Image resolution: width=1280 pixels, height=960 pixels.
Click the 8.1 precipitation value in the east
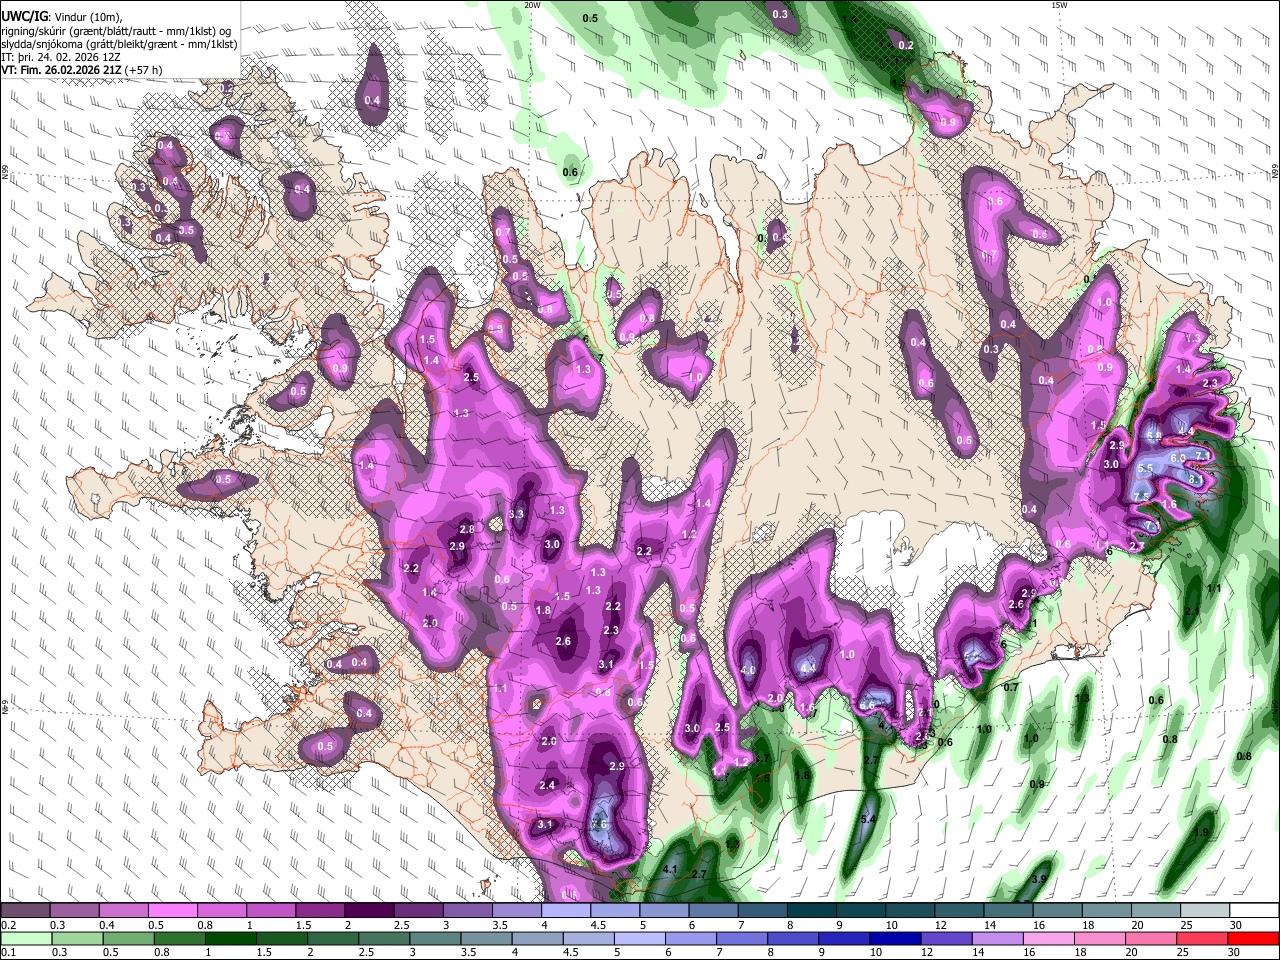tap(1196, 479)
